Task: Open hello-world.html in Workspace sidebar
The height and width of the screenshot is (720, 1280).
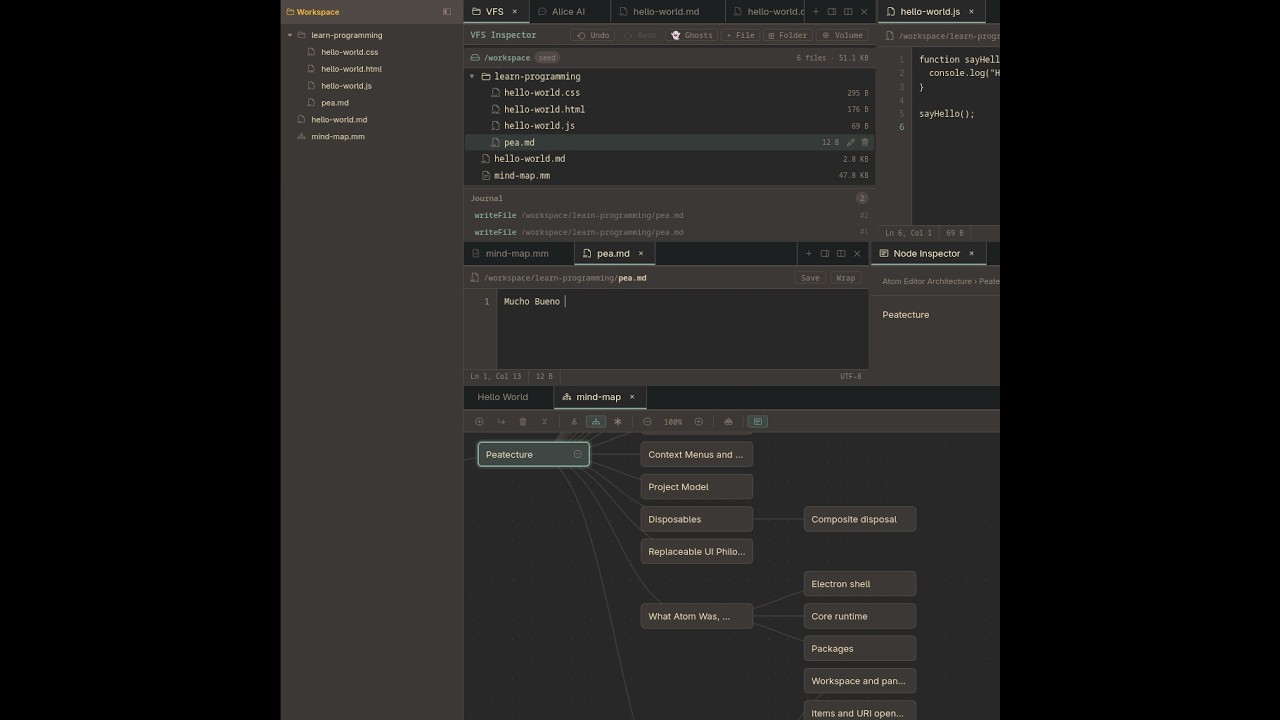Action: tap(351, 69)
